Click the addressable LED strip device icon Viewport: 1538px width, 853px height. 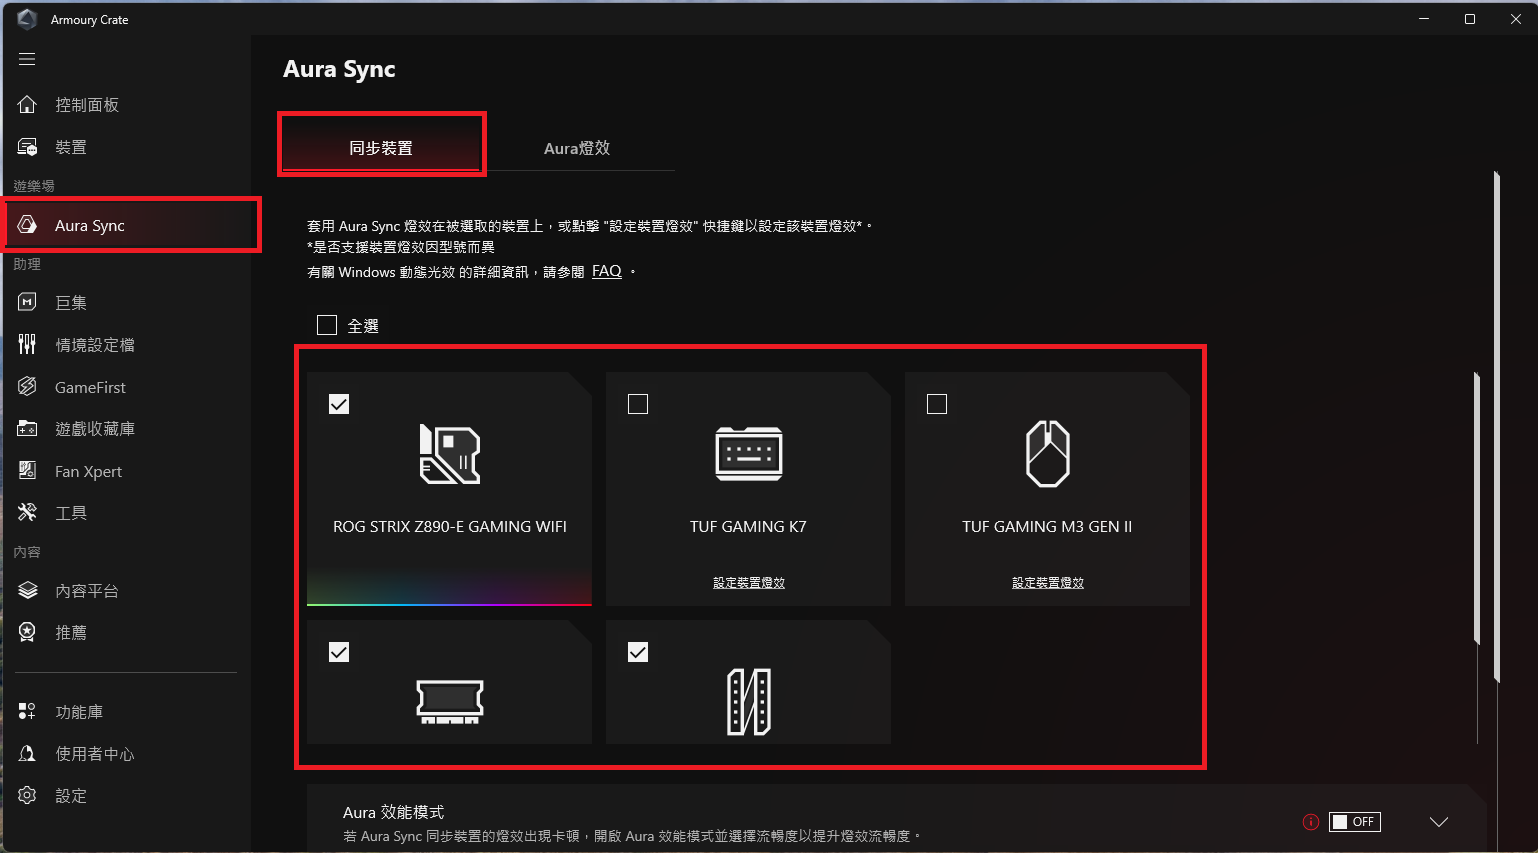pyautogui.click(x=748, y=701)
